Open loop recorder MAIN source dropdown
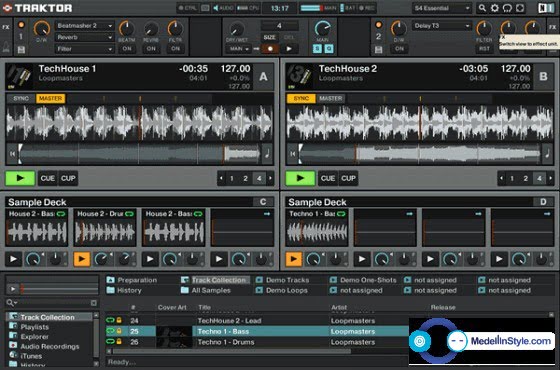560x370 pixels. pos(238,49)
